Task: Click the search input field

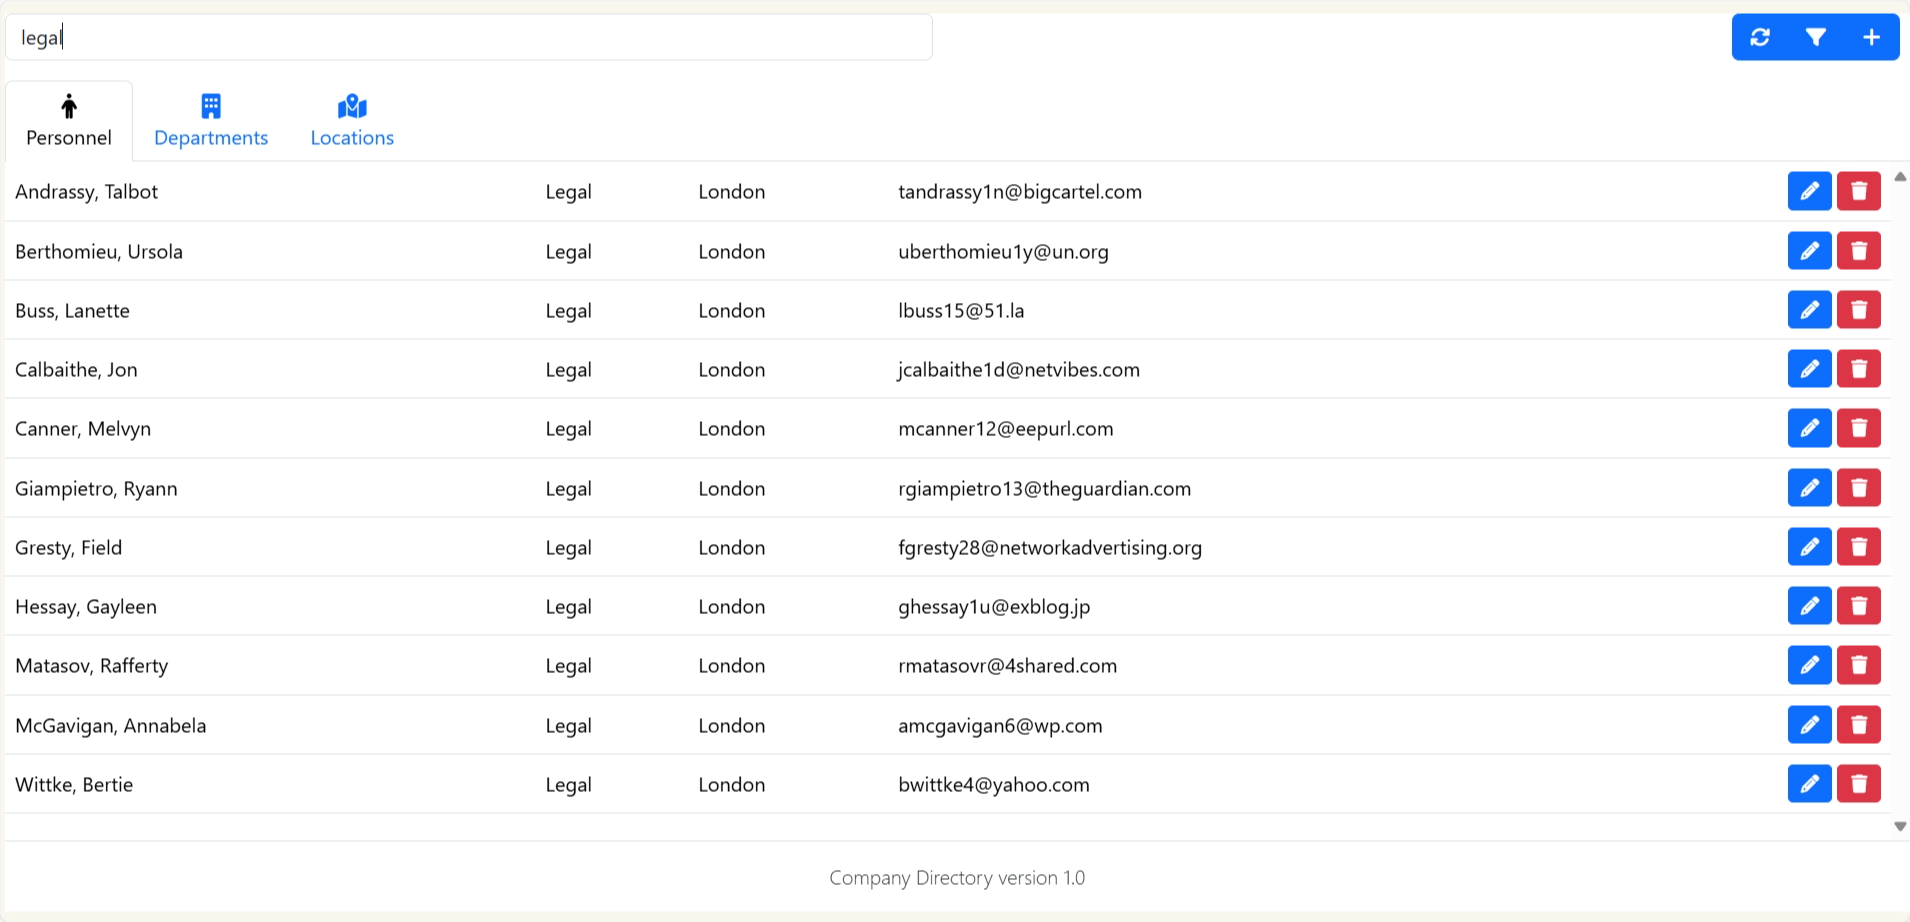Action: click(467, 37)
